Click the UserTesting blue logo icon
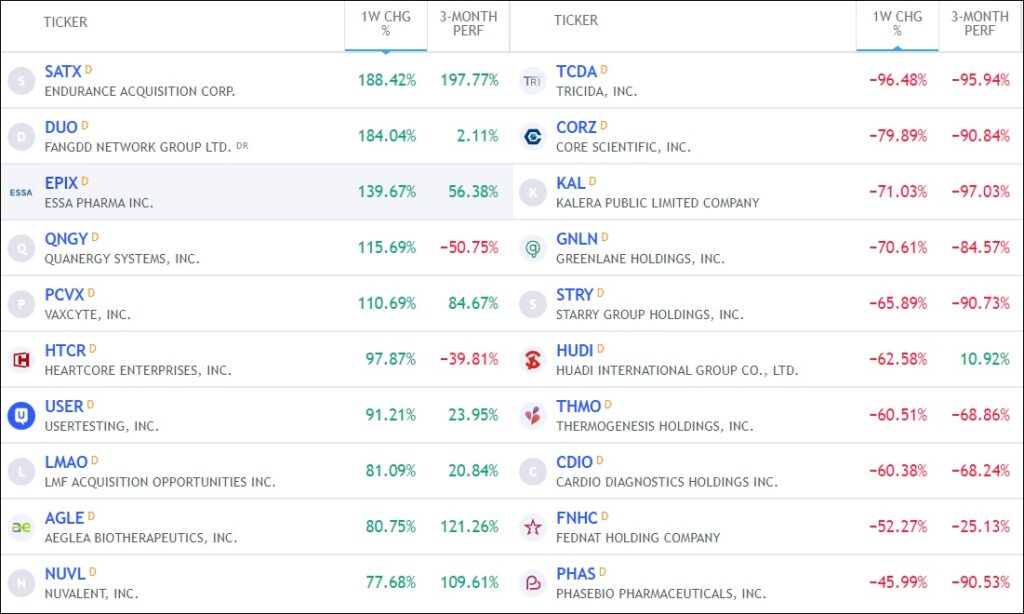1024x614 pixels. (x=21, y=416)
